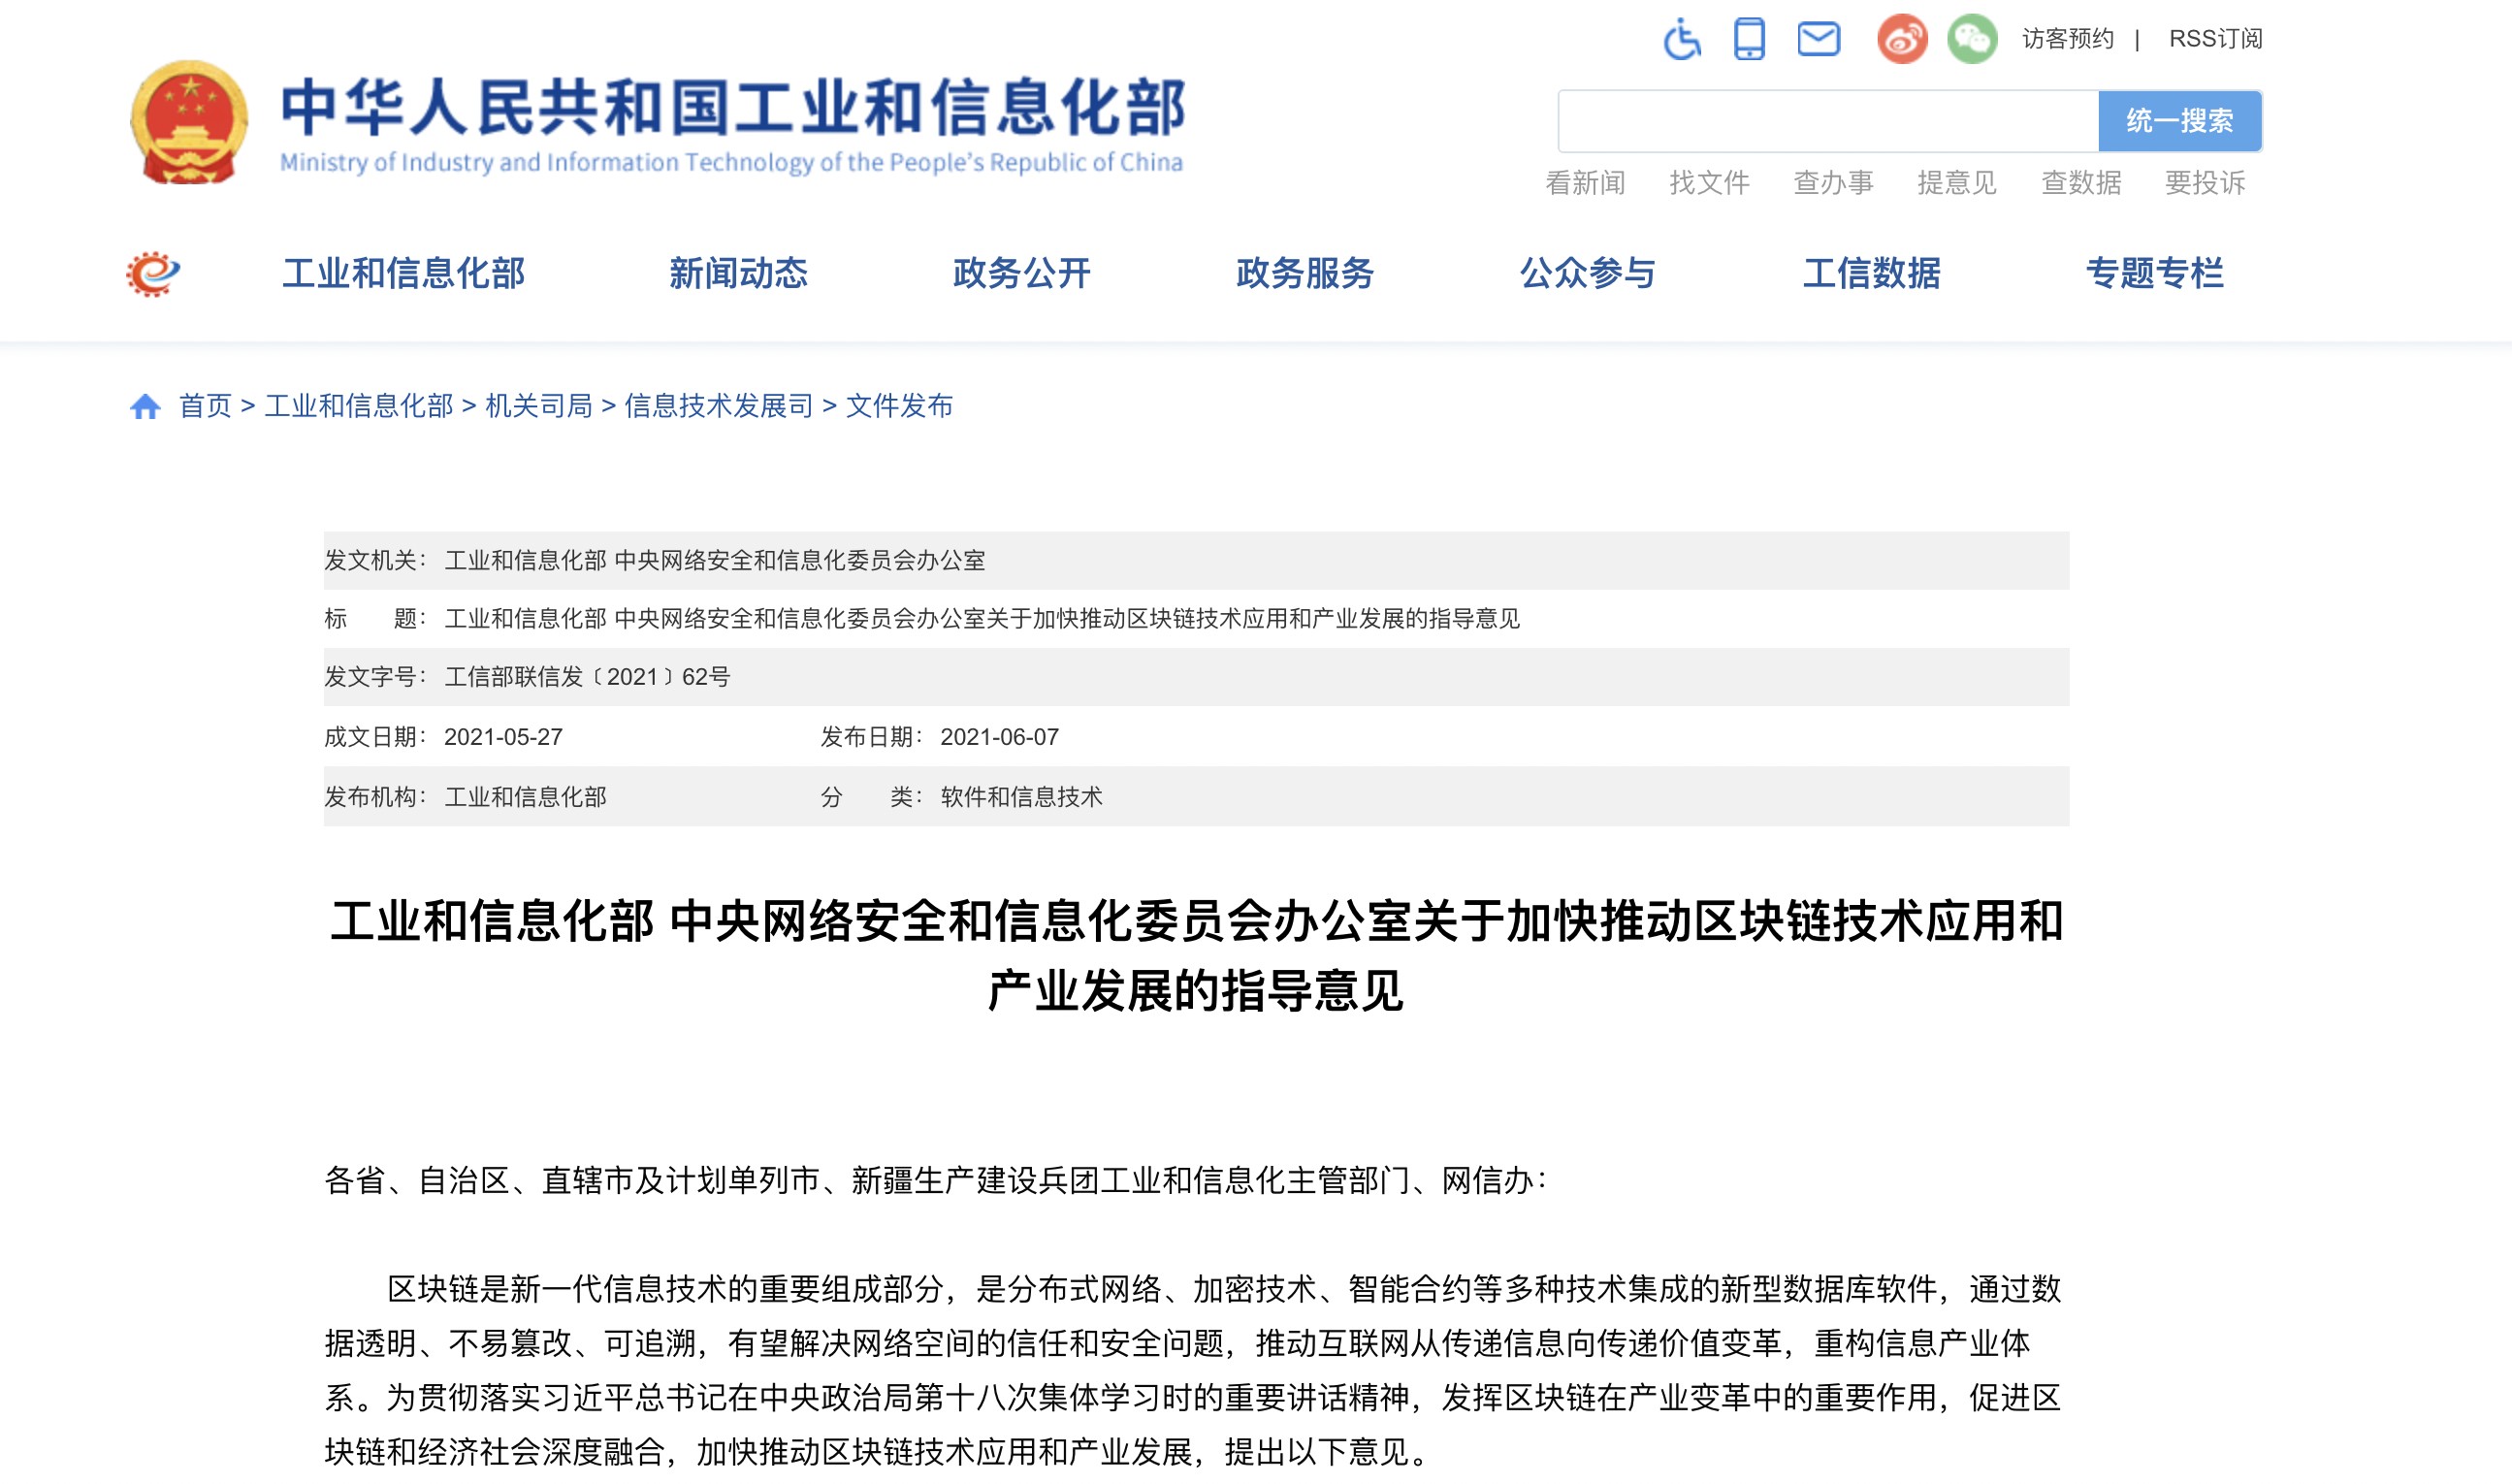2512x1484 pixels.
Task: Click the 标题 row value in metadata table
Action: point(982,619)
